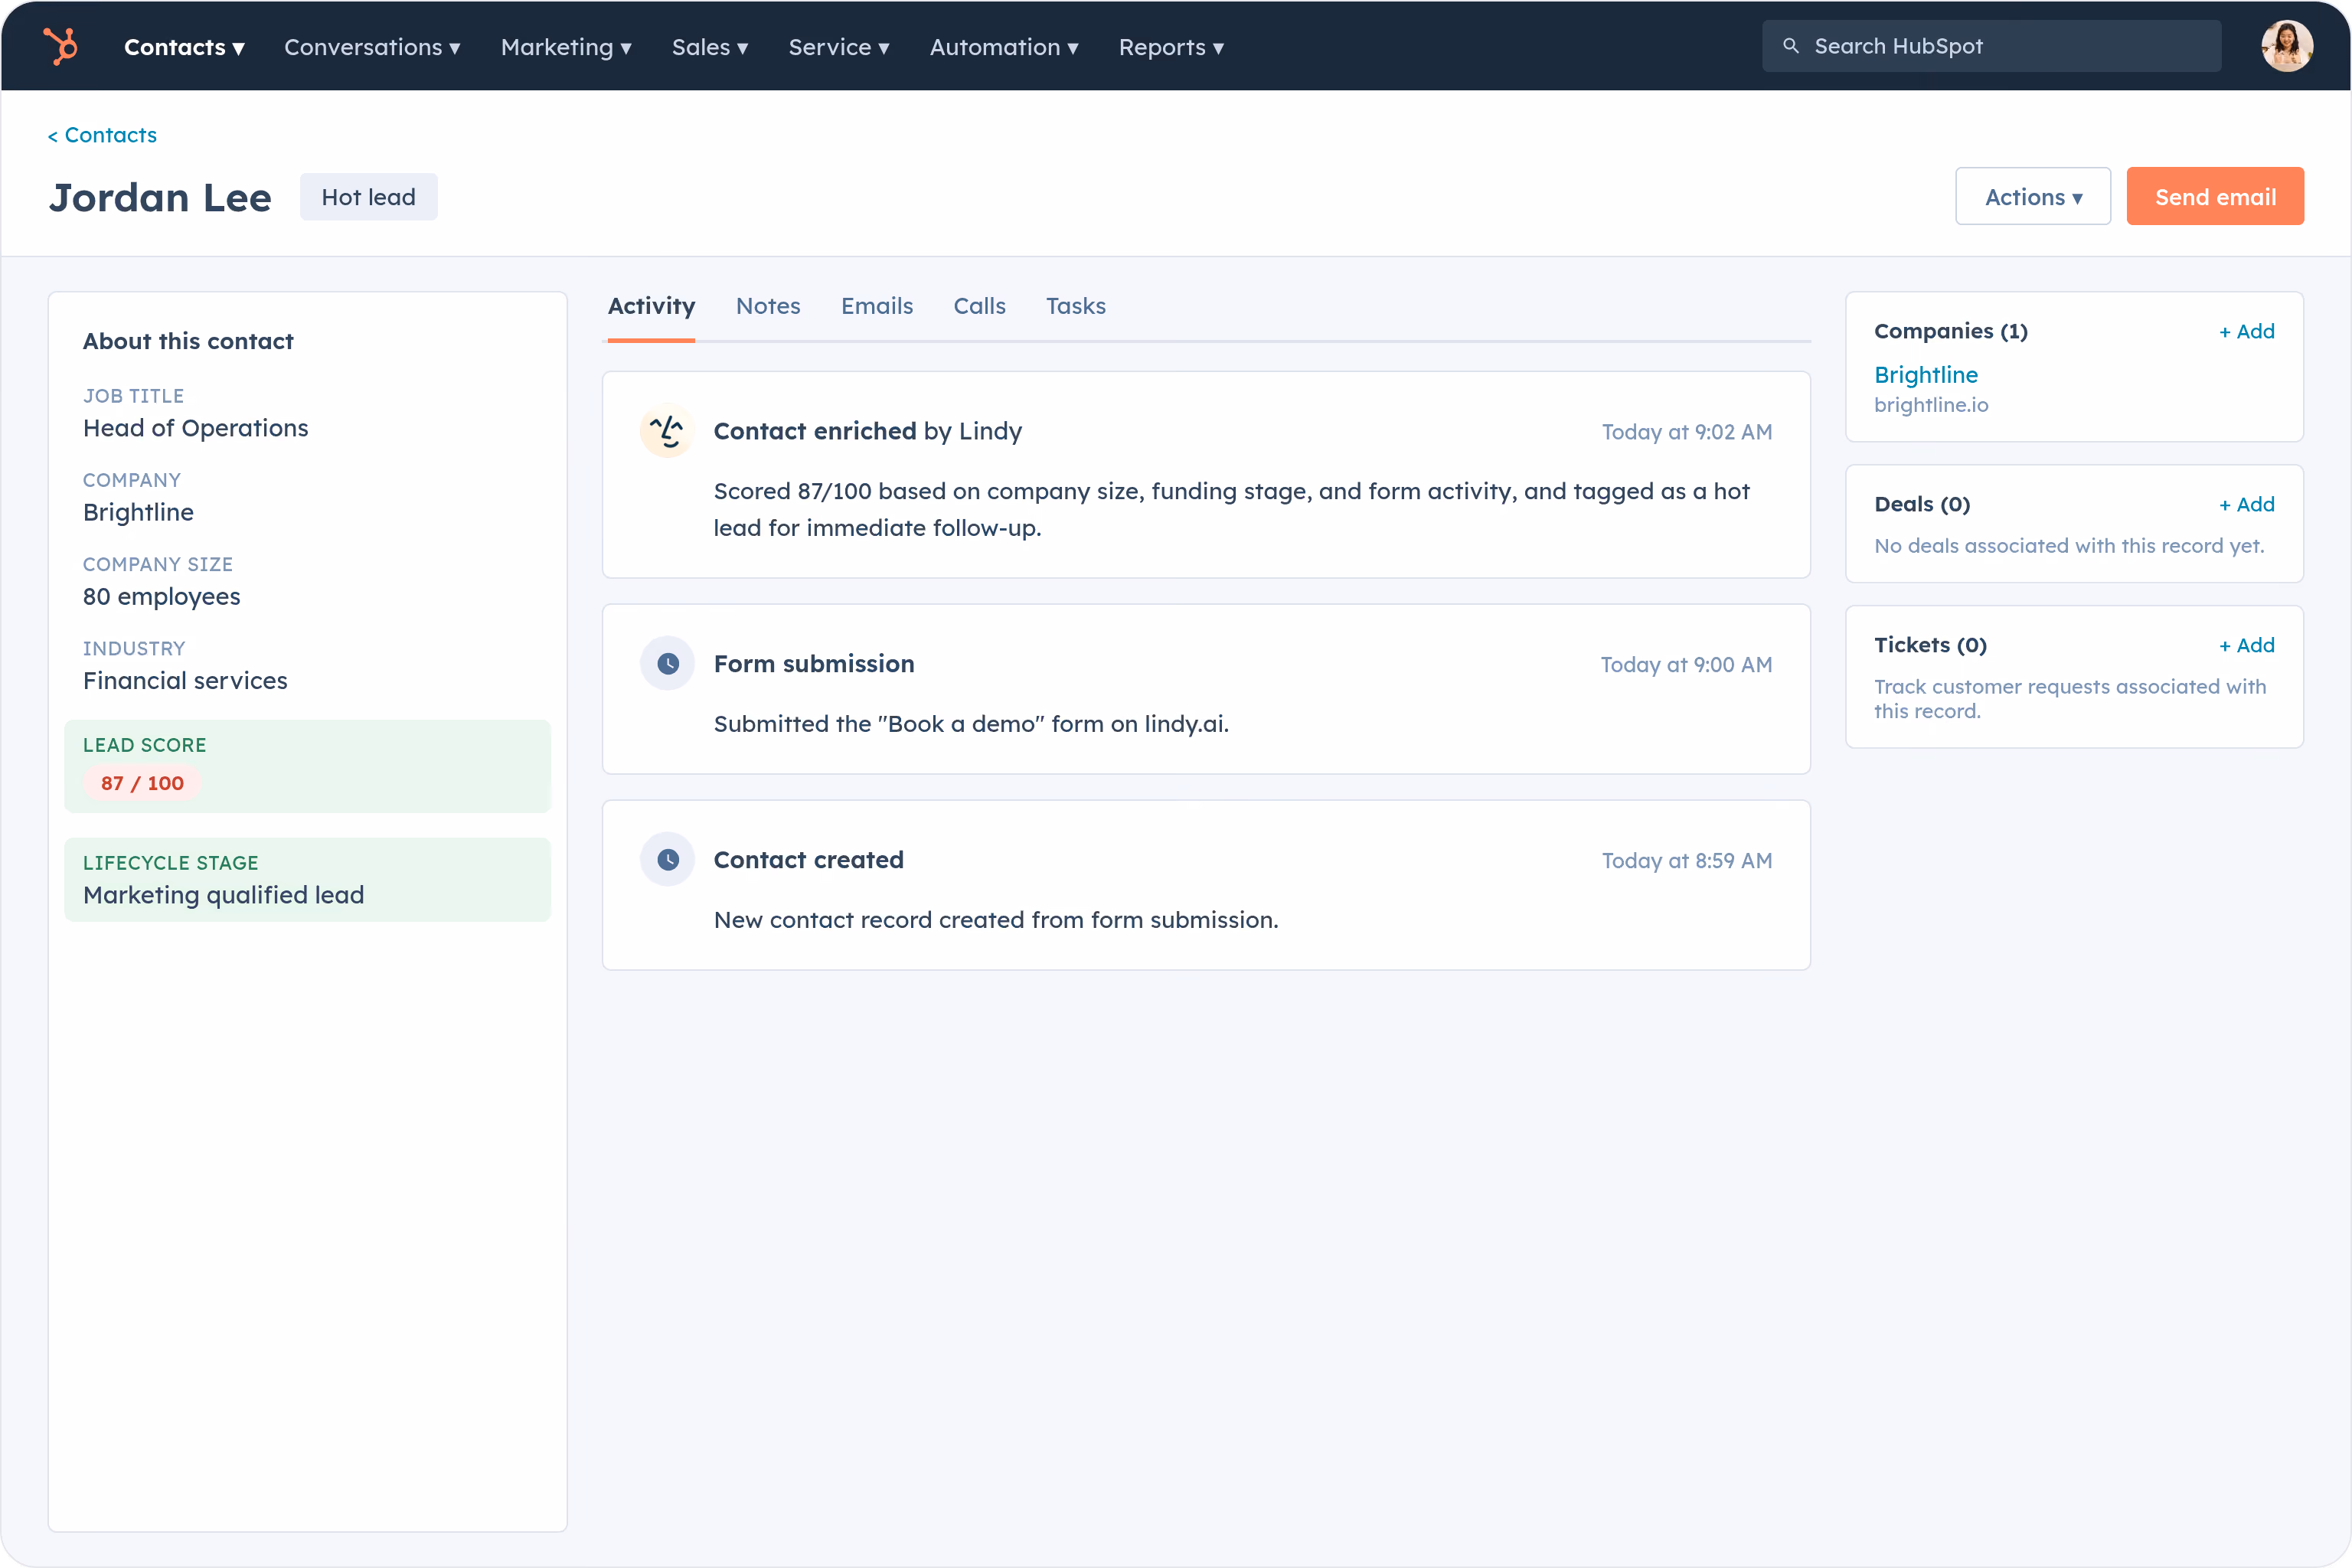2352x1568 pixels.
Task: Click the Jordan Lee contact name
Action: click(x=160, y=197)
